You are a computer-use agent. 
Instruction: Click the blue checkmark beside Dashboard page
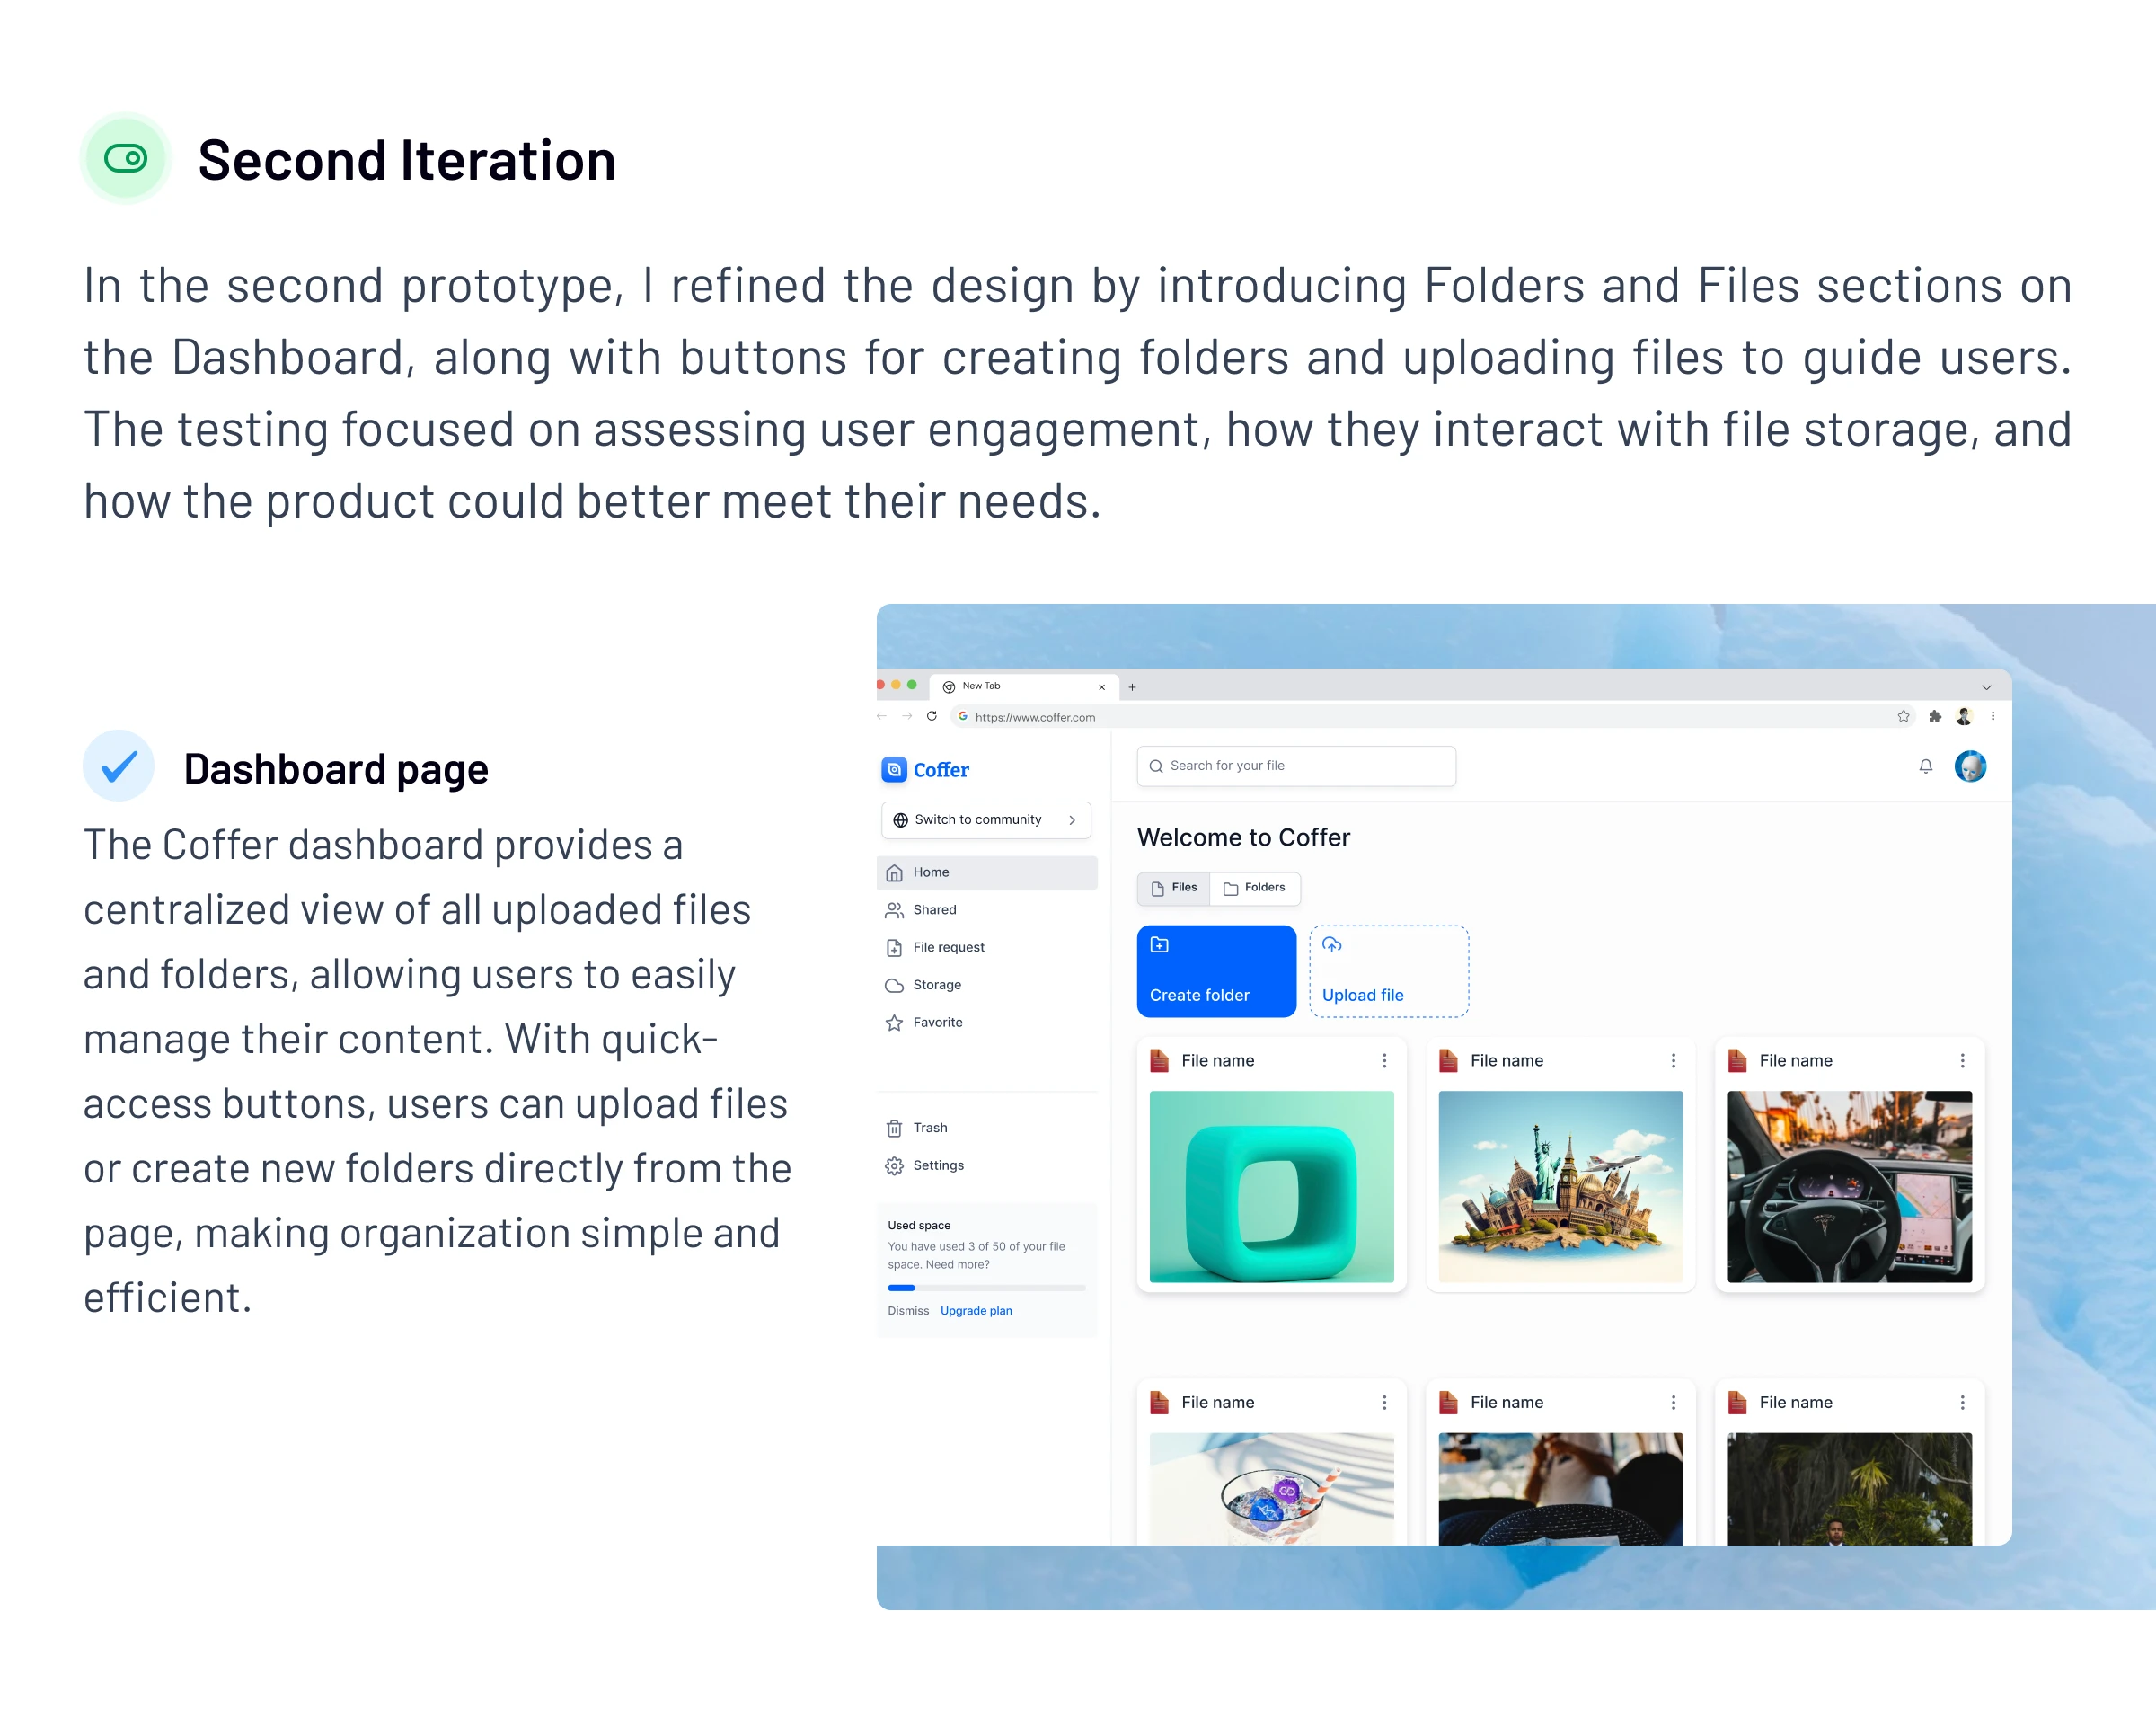click(x=119, y=767)
